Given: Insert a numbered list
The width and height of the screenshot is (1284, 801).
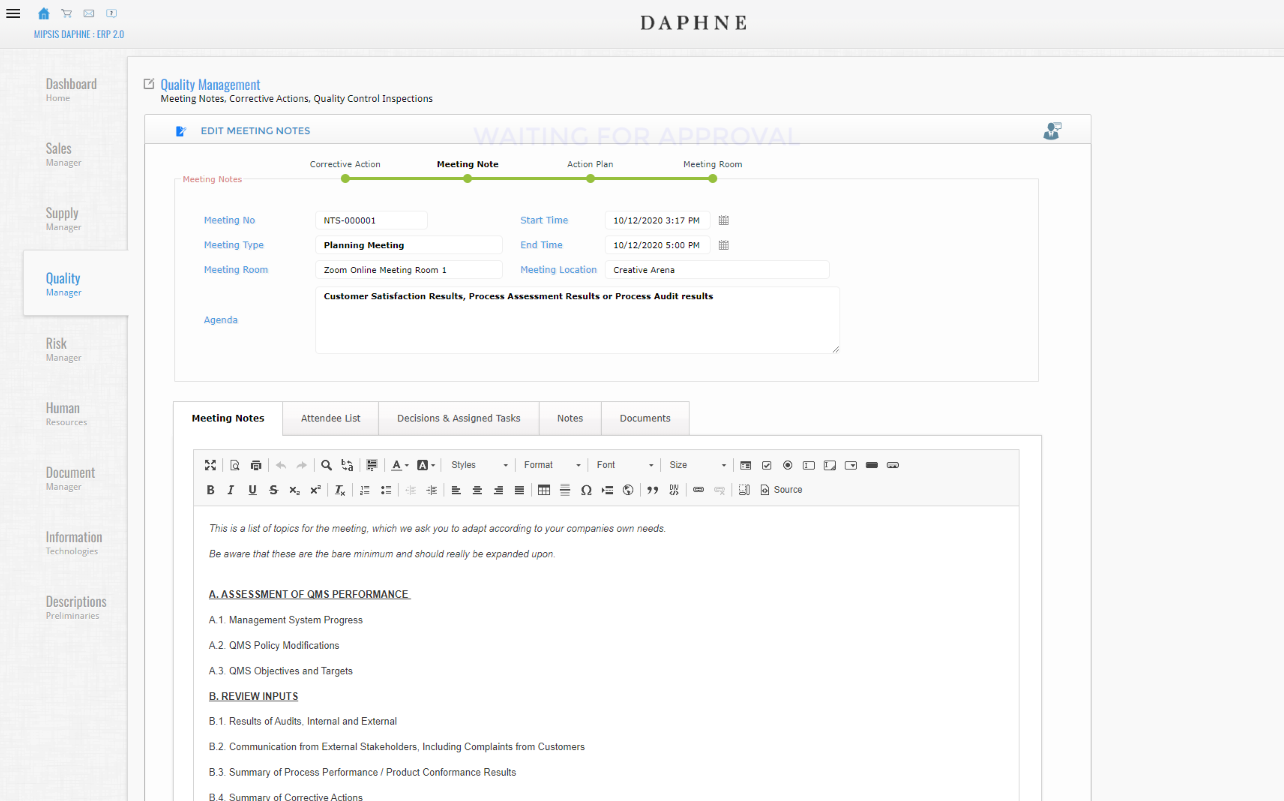Looking at the screenshot, I should (x=365, y=490).
